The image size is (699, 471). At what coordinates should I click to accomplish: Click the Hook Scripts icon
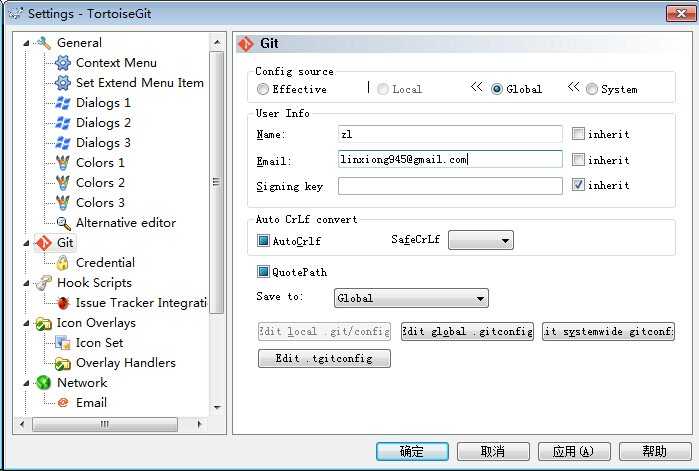(x=44, y=283)
